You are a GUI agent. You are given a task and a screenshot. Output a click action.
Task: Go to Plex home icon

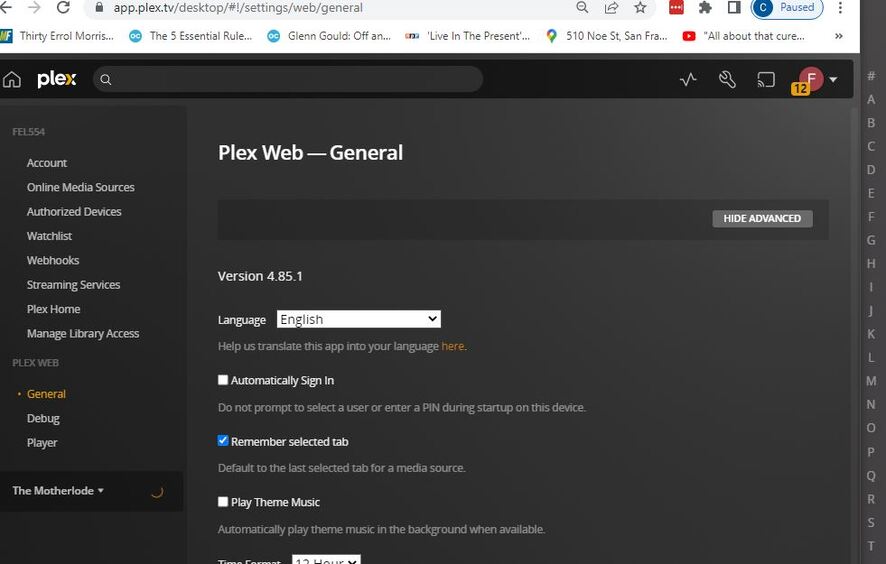click(11, 80)
